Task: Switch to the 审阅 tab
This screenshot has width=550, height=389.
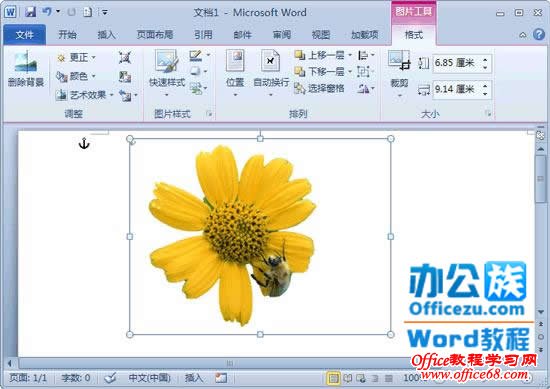Action: [282, 34]
